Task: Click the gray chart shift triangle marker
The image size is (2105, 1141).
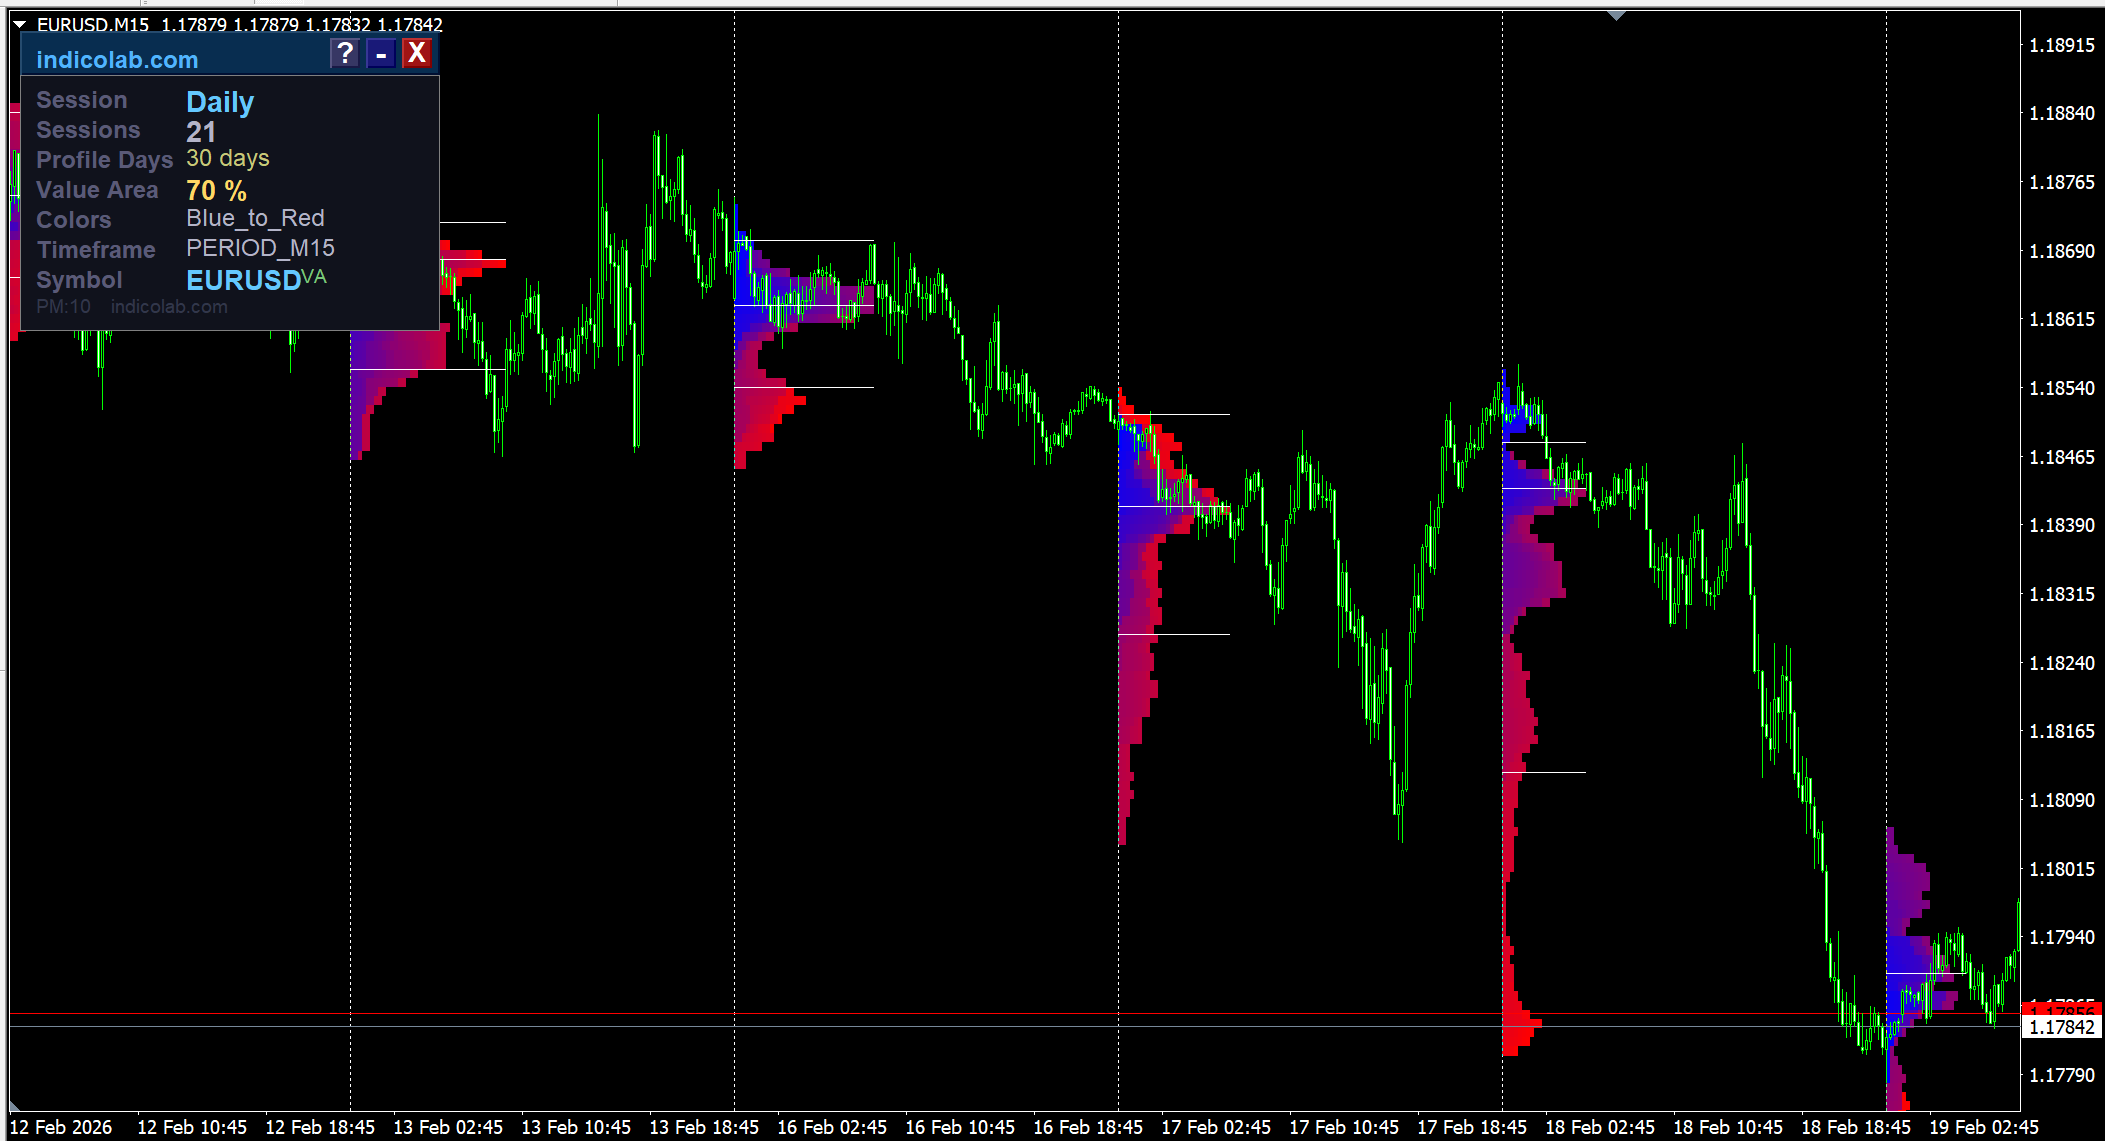Action: pyautogui.click(x=1616, y=16)
